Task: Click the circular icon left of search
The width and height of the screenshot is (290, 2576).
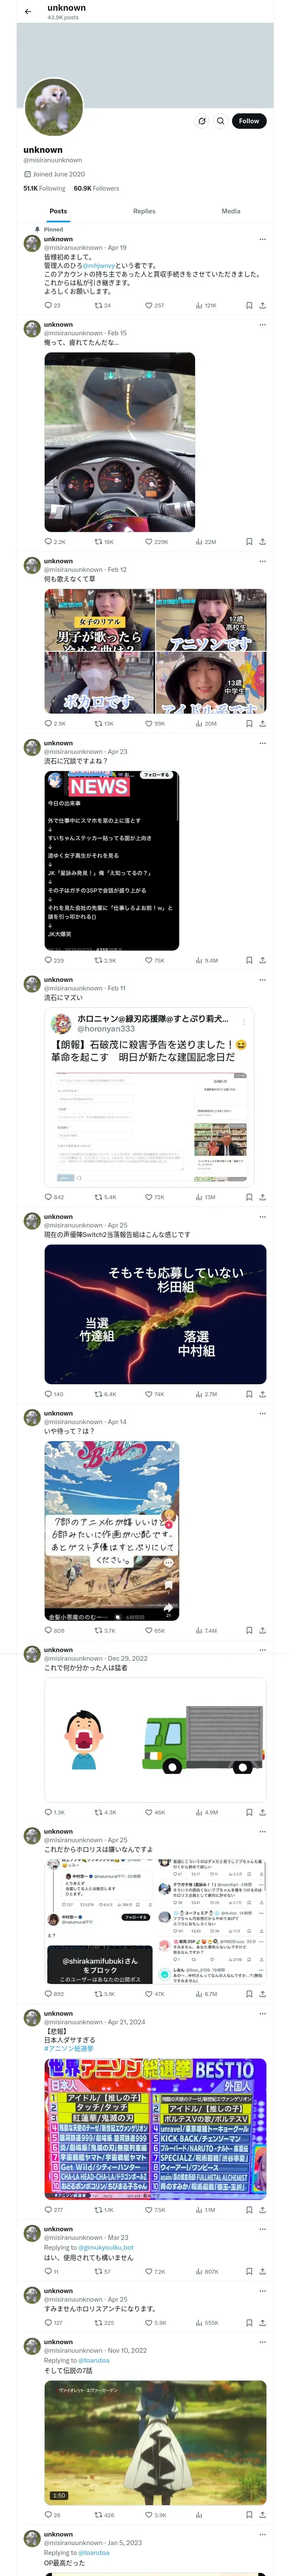Action: [x=202, y=121]
